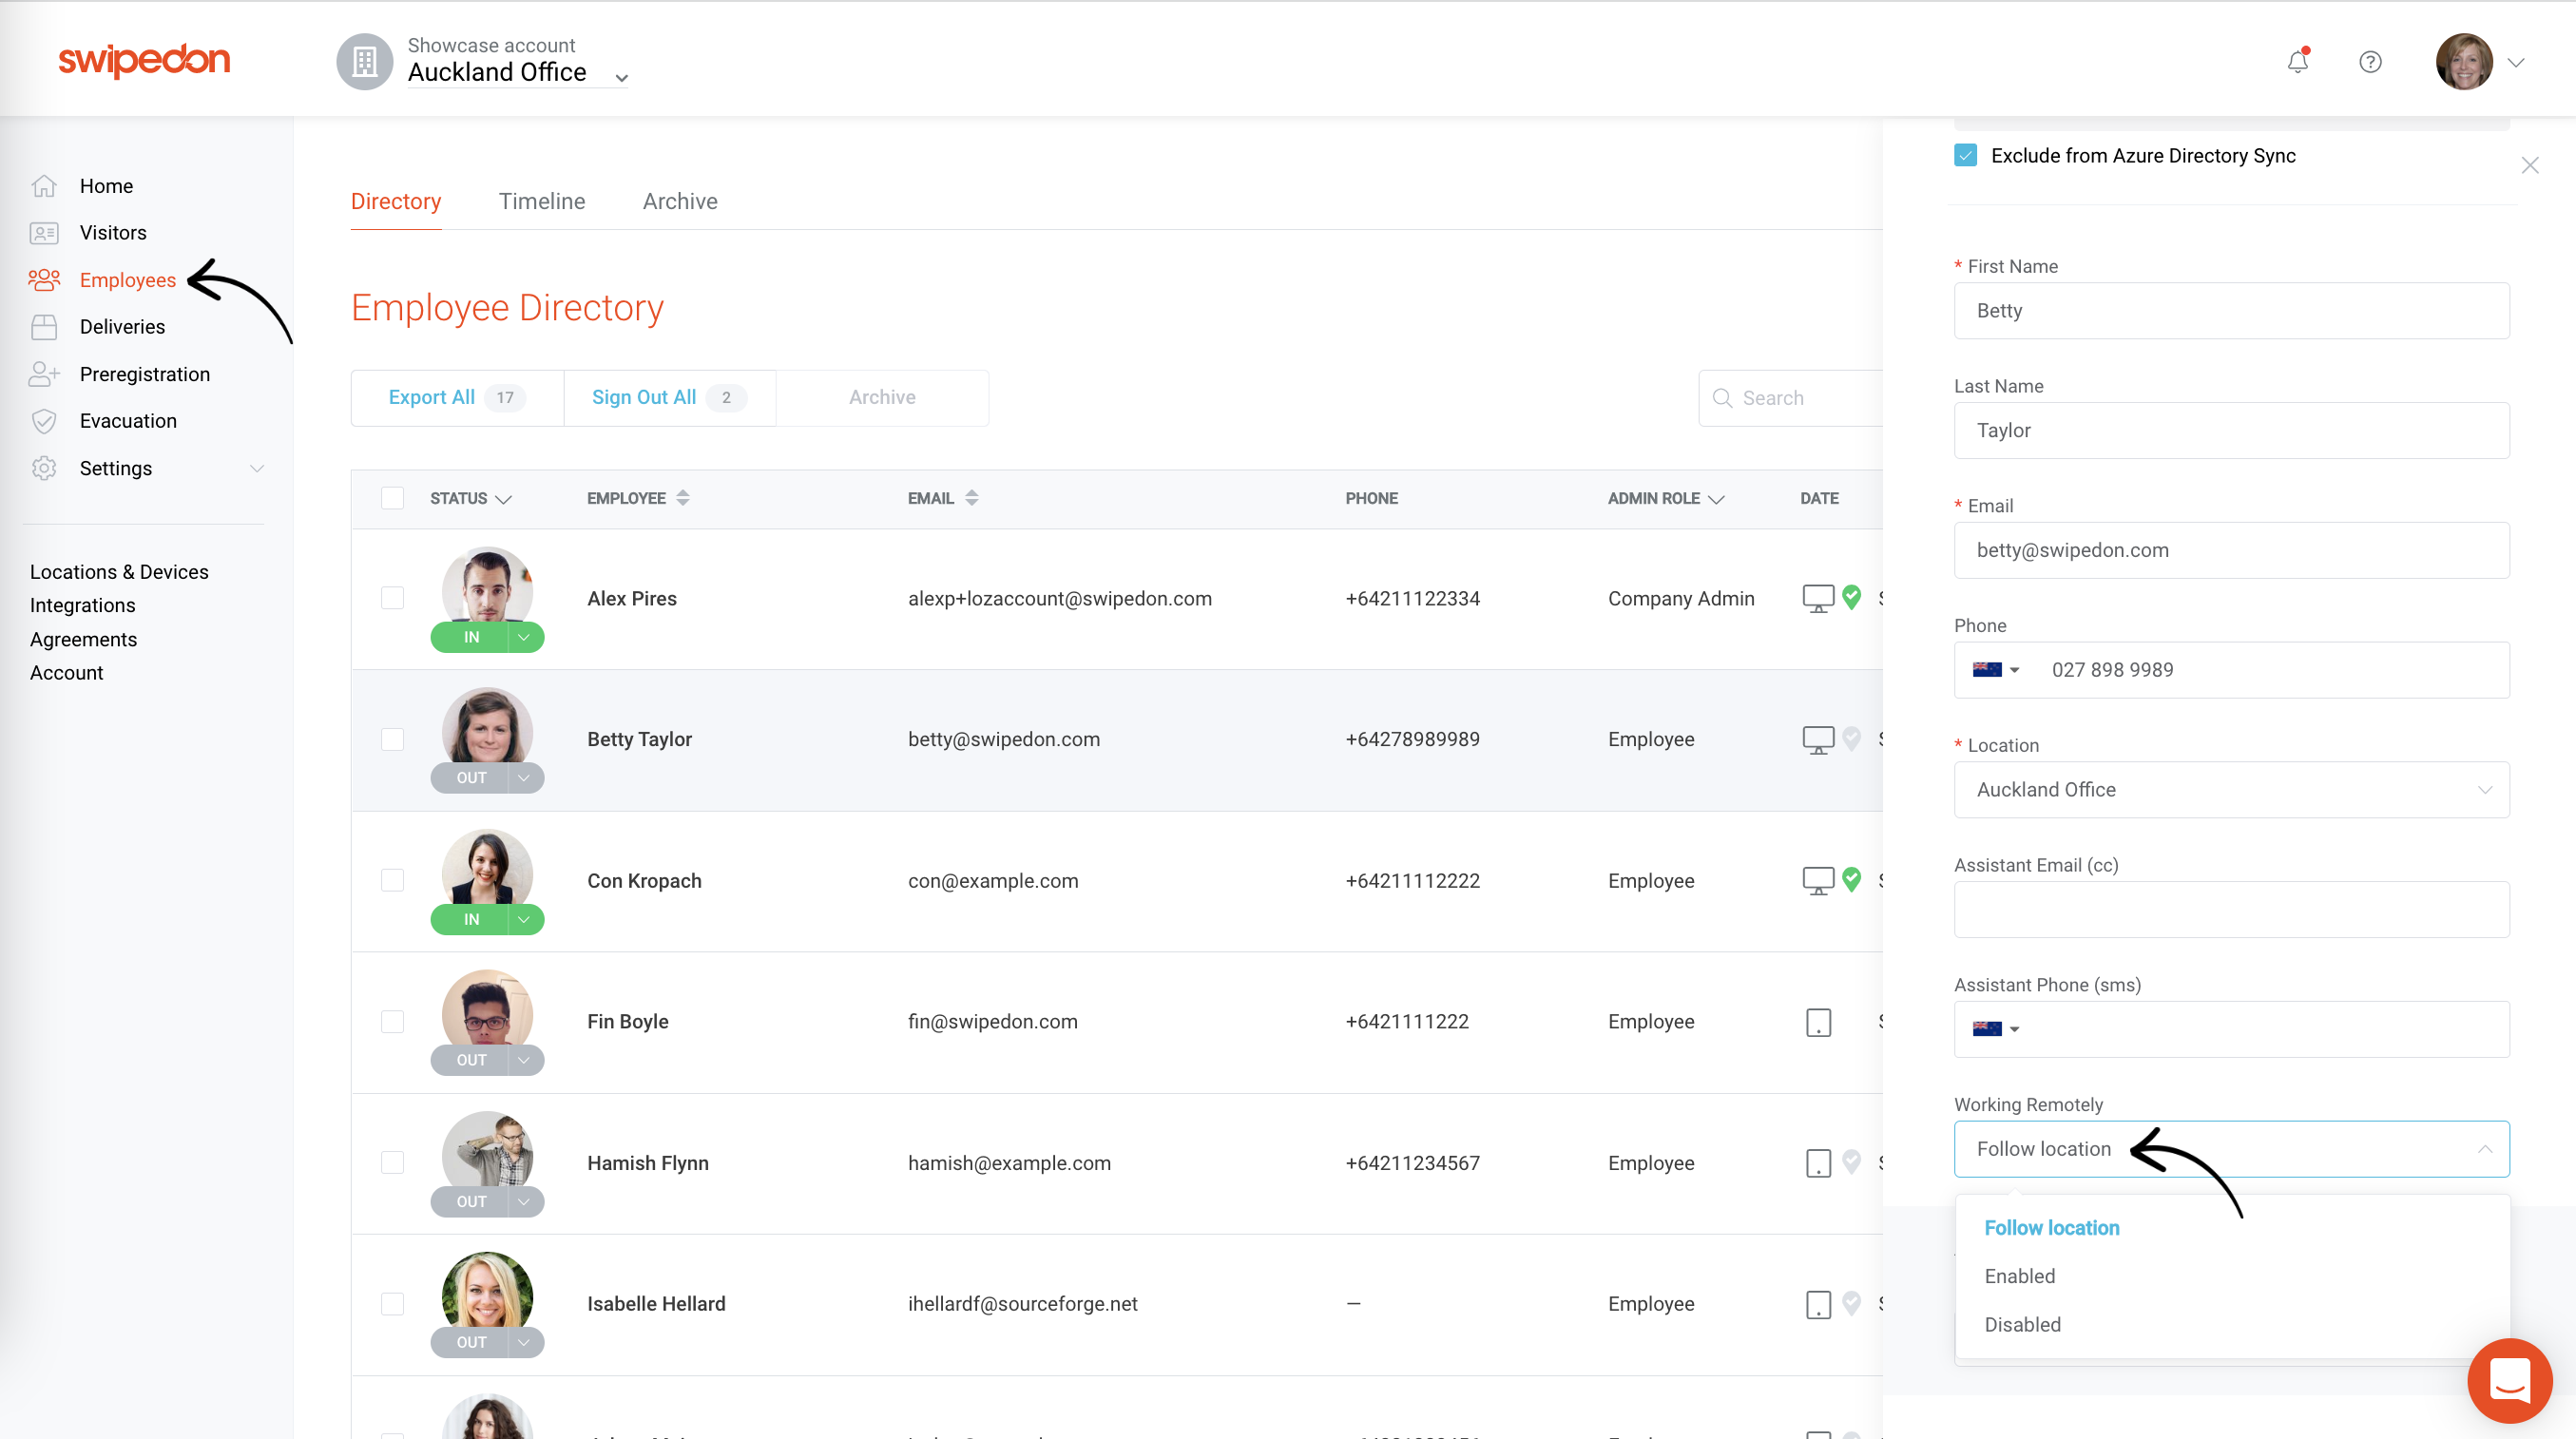Toggle Alex Pires's IN status button
Screen dimensions: 2576x1439
(470, 637)
